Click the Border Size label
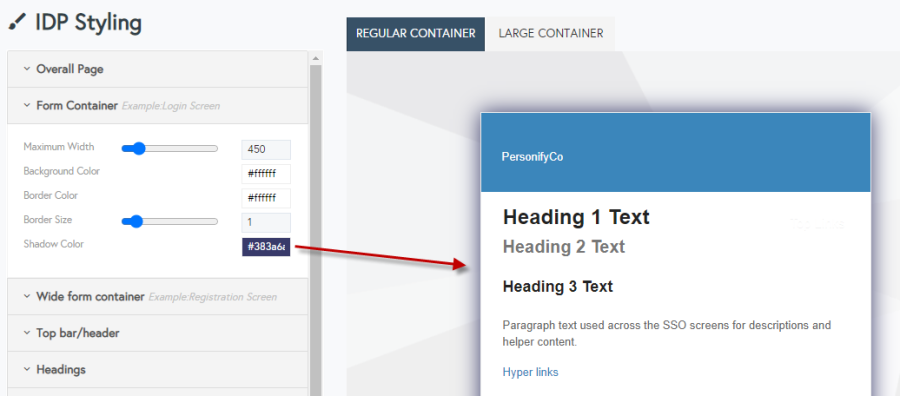Screen dimensions: 900x396 pos(48,220)
